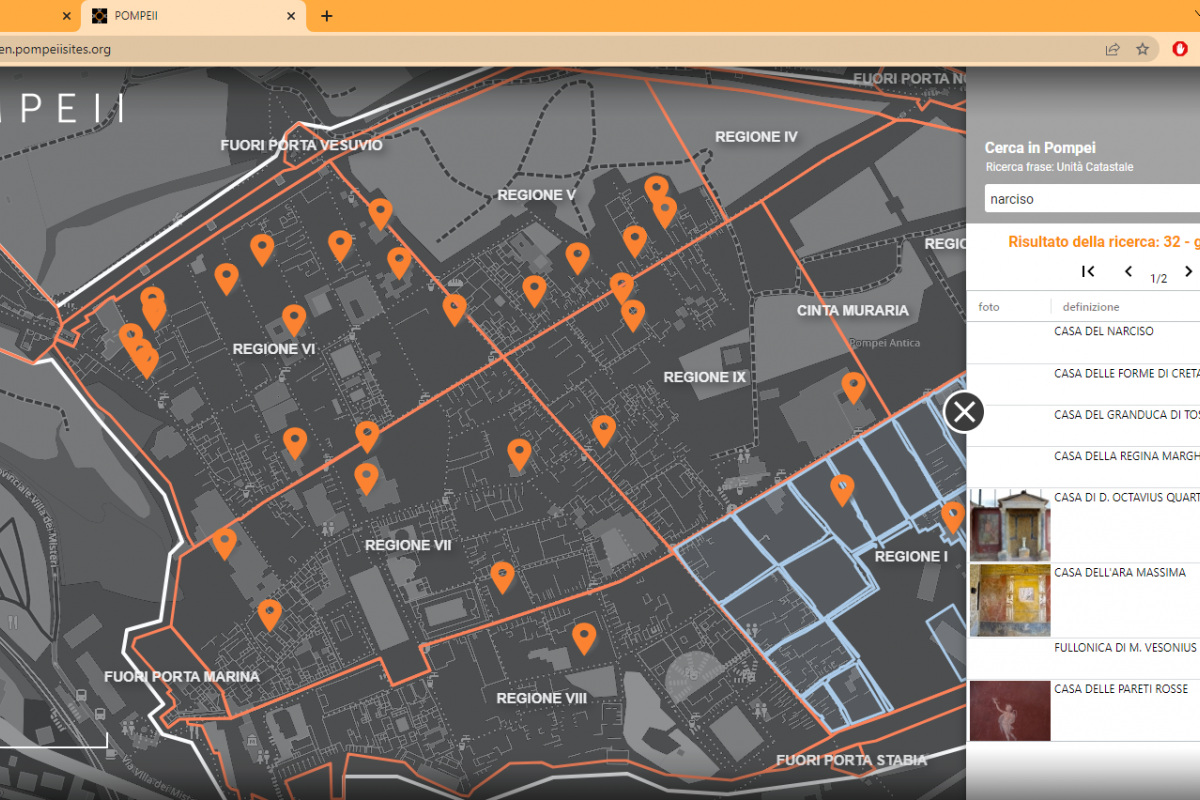Image resolution: width=1200 pixels, height=800 pixels.
Task: Go to previous results page arrow
Action: pos(1129,271)
